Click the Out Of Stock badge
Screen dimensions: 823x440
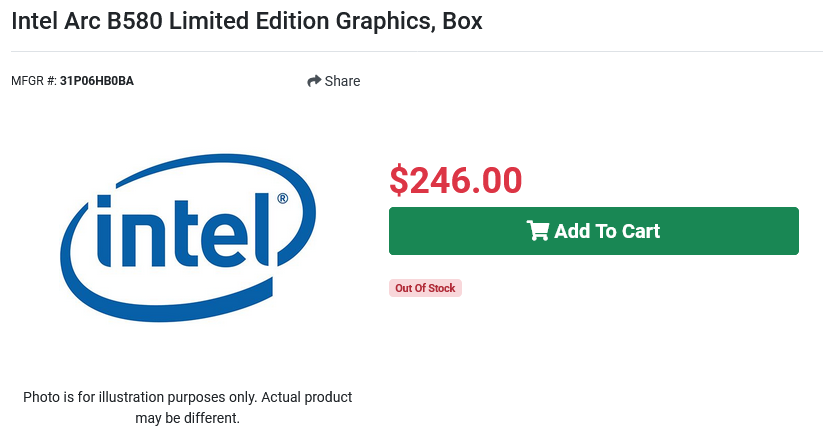425,288
